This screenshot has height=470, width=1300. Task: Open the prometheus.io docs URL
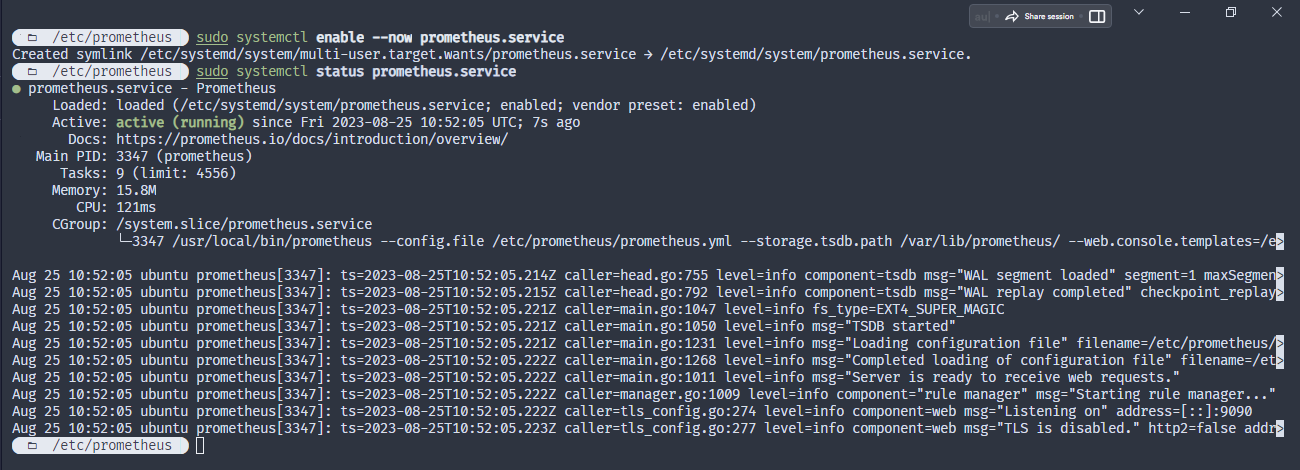click(312, 139)
